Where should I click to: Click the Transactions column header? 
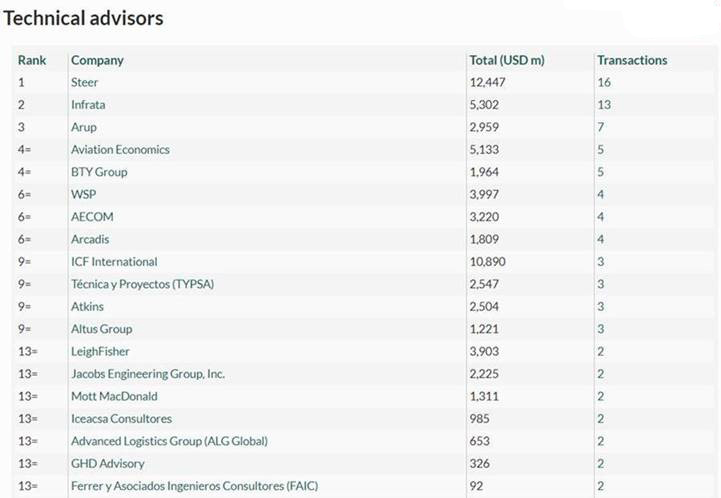coord(632,60)
